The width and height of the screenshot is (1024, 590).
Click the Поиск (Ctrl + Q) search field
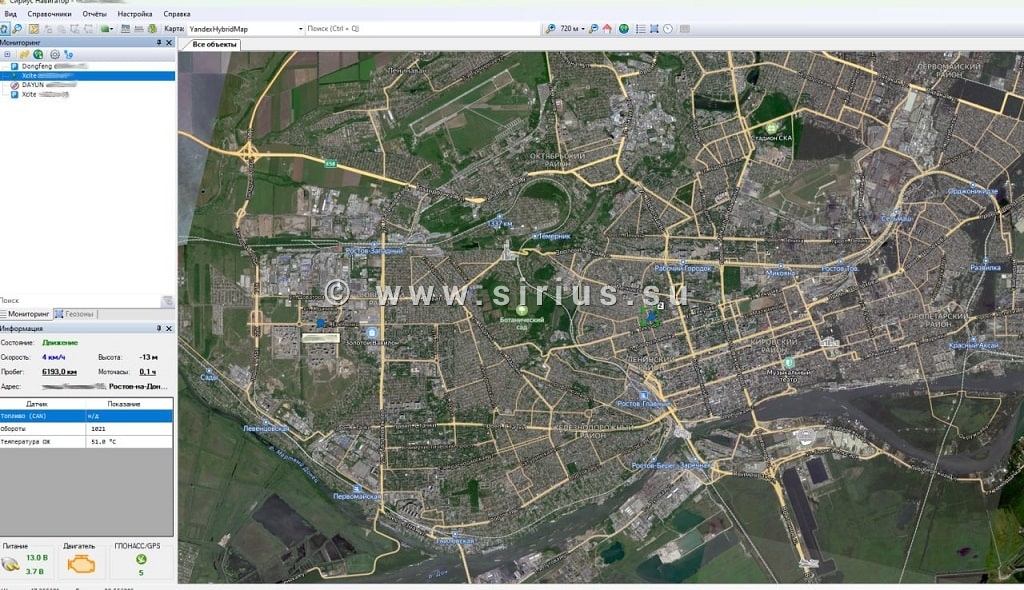(420, 29)
